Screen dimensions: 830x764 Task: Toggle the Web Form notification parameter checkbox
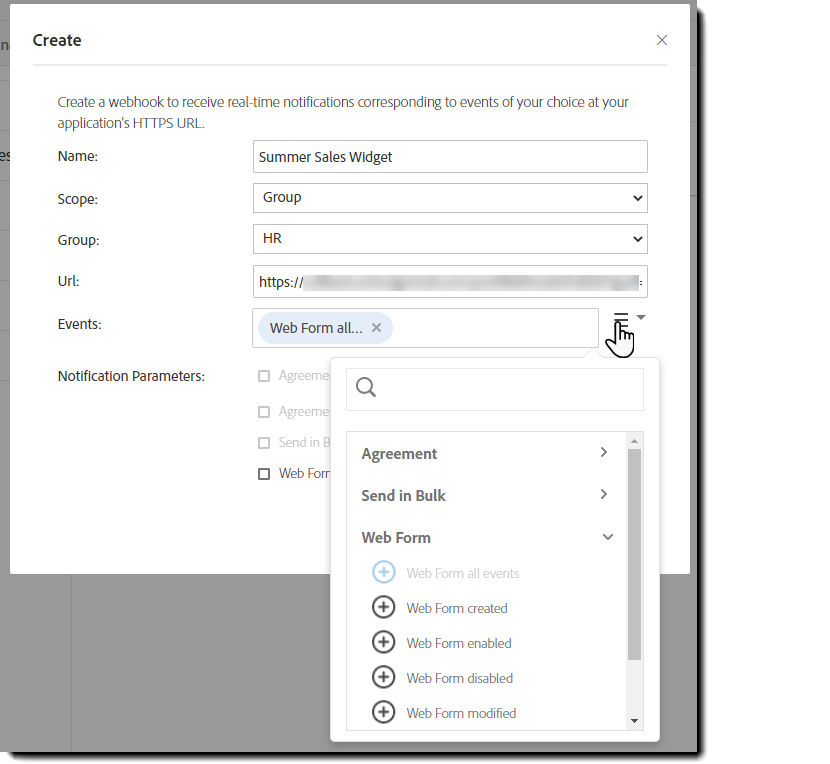[265, 473]
